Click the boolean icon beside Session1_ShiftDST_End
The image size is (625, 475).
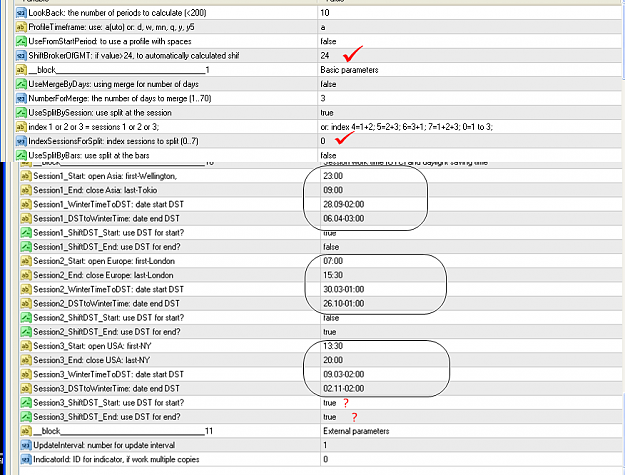point(26,247)
